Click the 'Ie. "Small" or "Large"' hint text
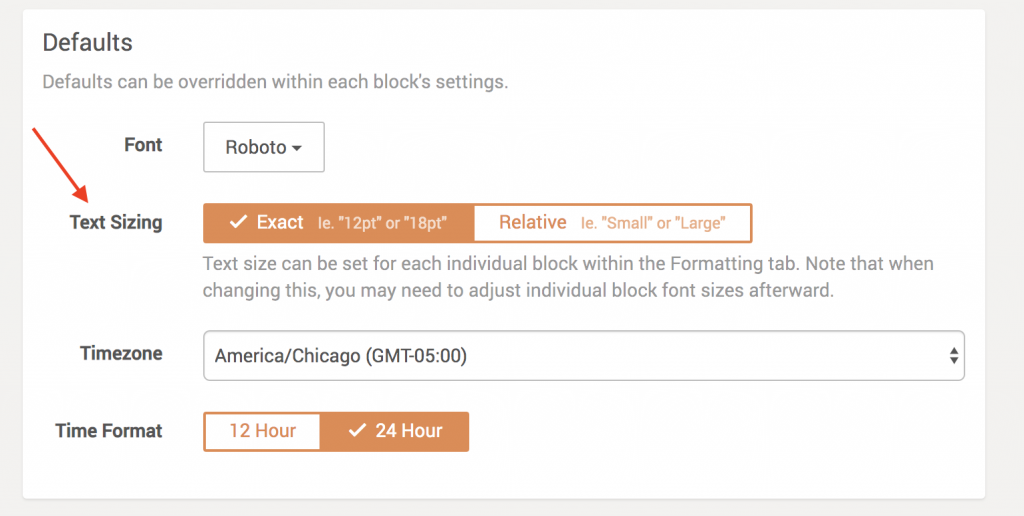The image size is (1024, 516). coord(653,223)
